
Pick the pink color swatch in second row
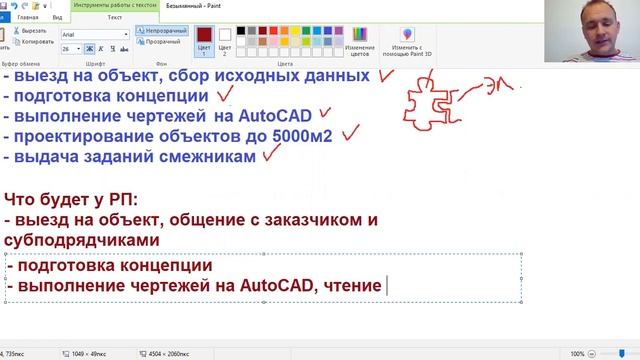[x=273, y=41]
